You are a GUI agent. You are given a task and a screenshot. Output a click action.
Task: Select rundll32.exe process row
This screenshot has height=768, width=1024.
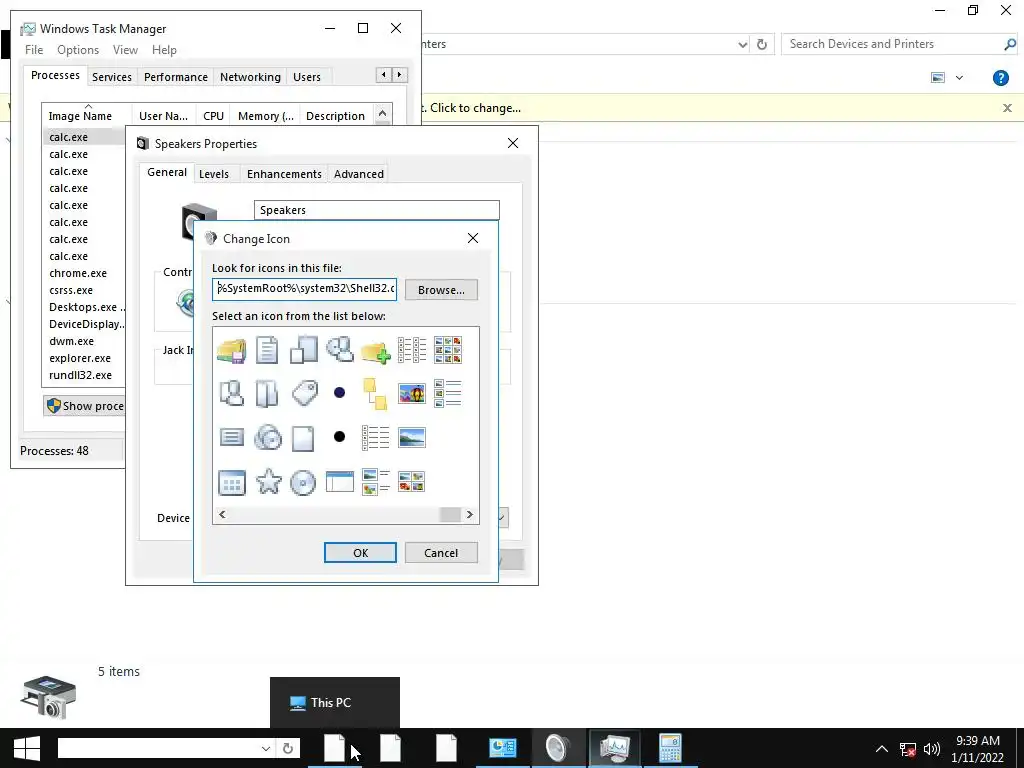coord(80,375)
